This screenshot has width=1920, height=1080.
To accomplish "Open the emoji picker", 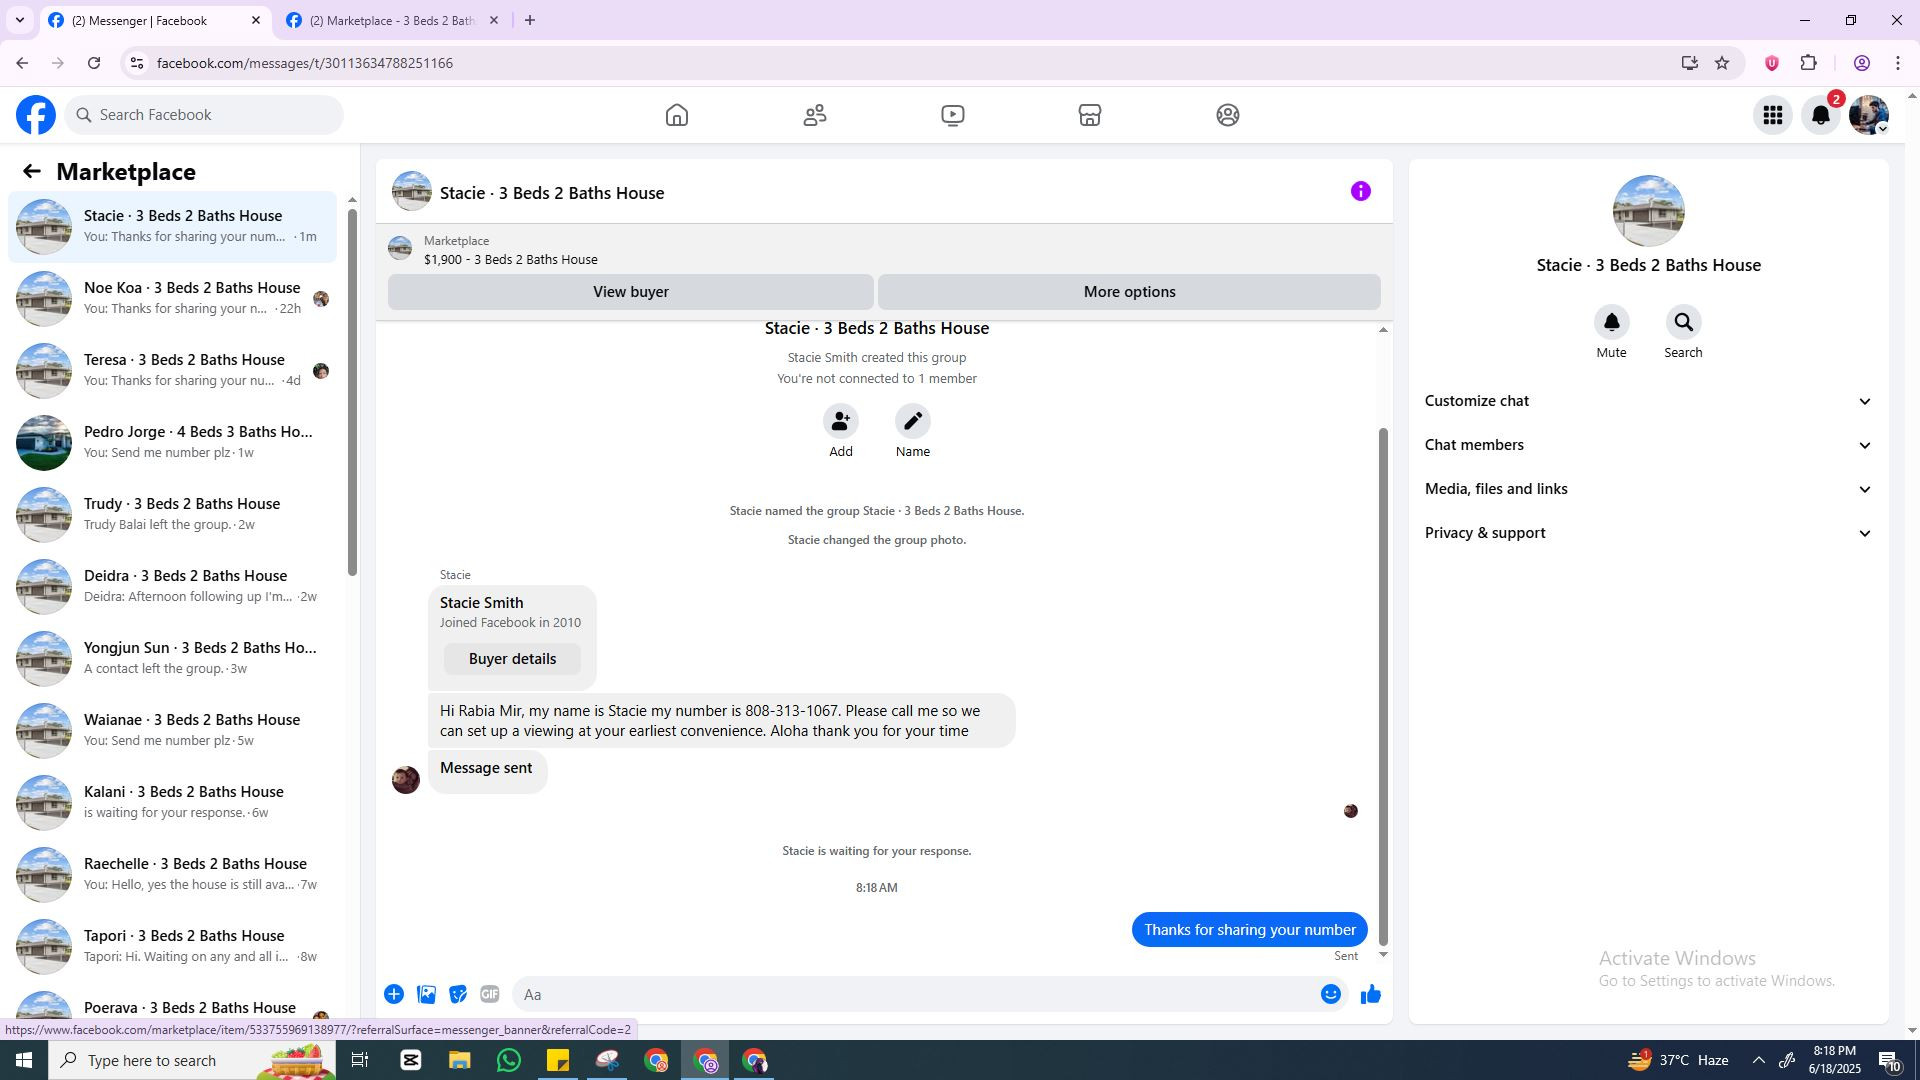I will pos(1330,994).
